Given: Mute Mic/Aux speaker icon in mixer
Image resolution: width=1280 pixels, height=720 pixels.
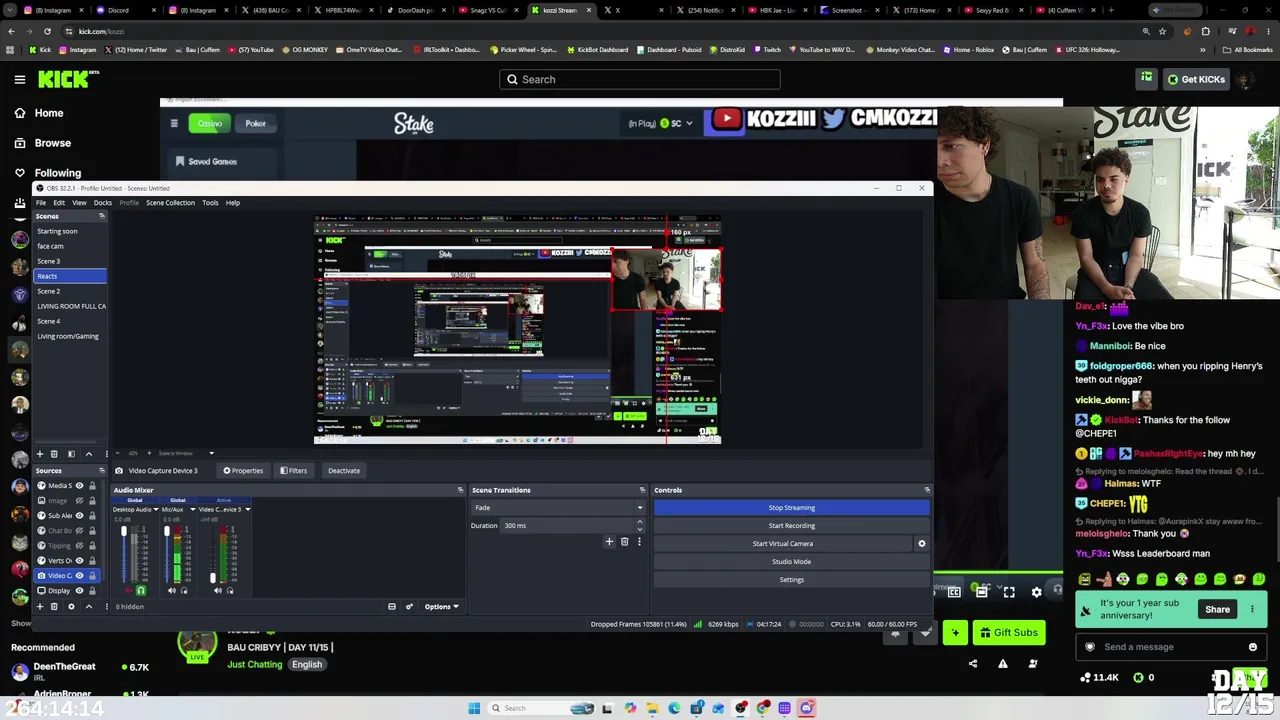Looking at the screenshot, I should tap(172, 591).
